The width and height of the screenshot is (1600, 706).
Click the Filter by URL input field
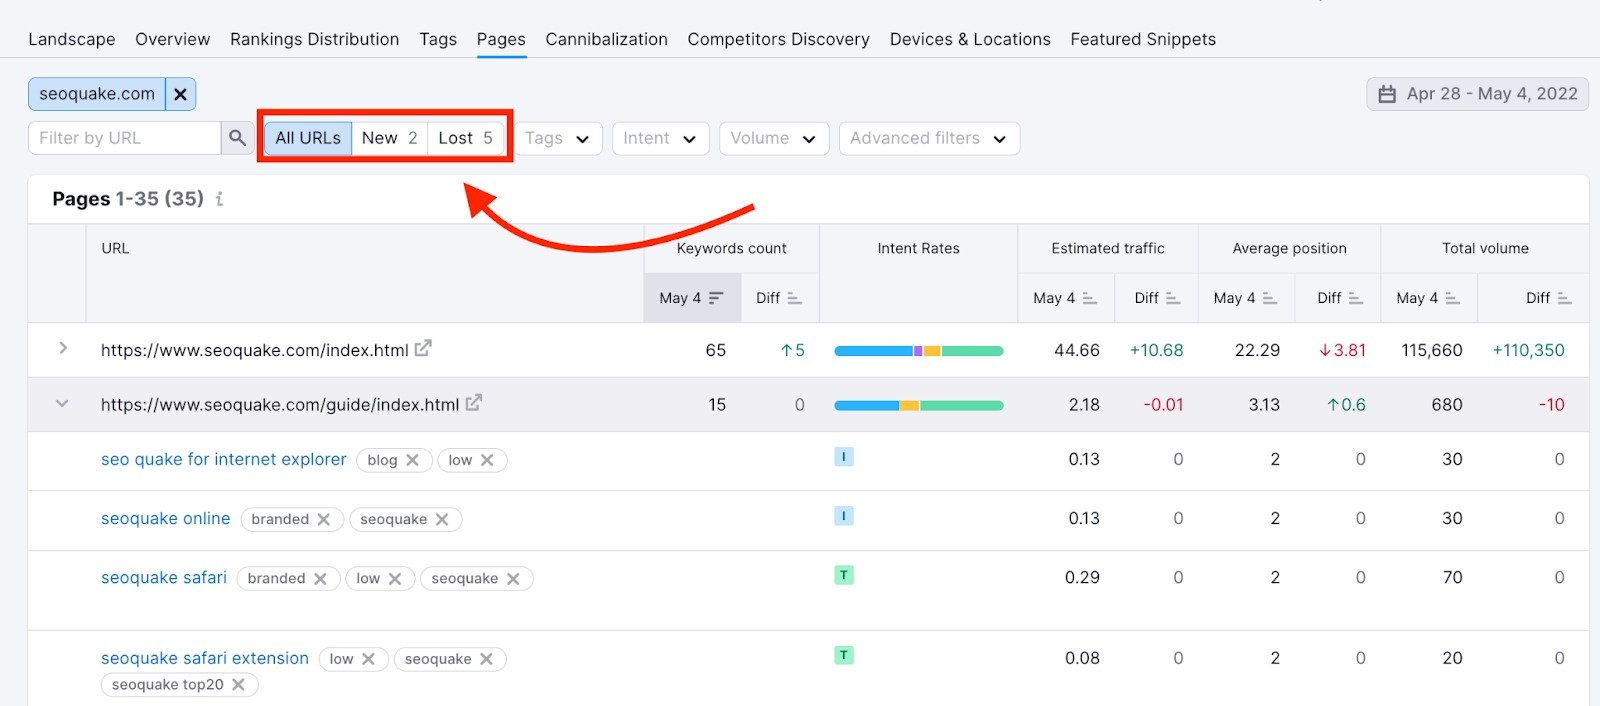[124, 138]
